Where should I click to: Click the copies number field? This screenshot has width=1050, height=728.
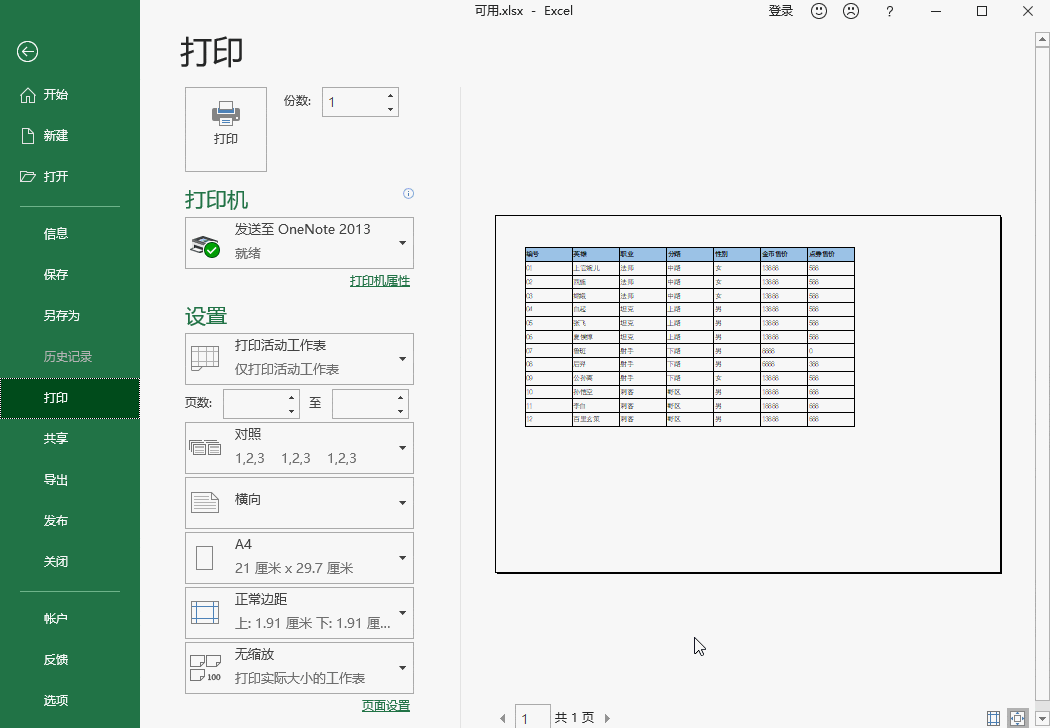coord(353,102)
